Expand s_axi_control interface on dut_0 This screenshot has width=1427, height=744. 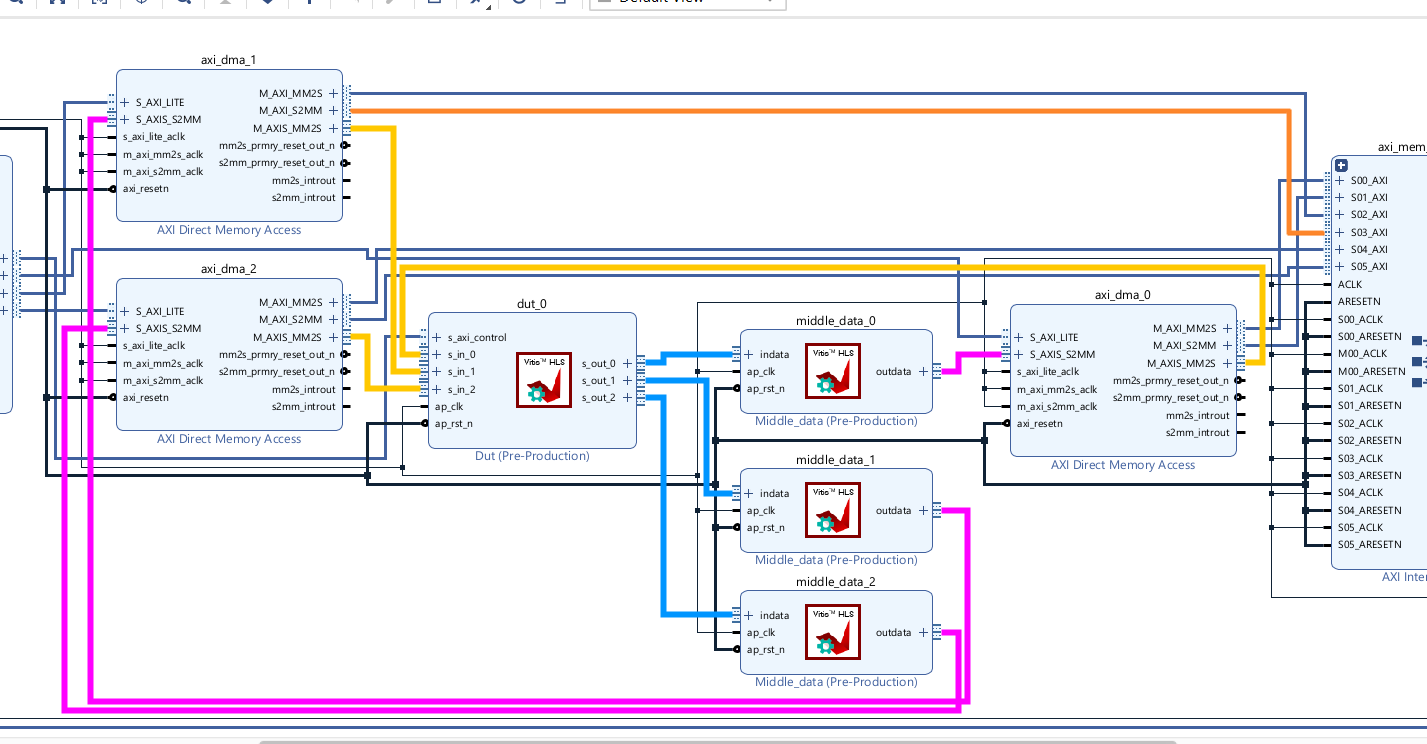[x=437, y=337]
